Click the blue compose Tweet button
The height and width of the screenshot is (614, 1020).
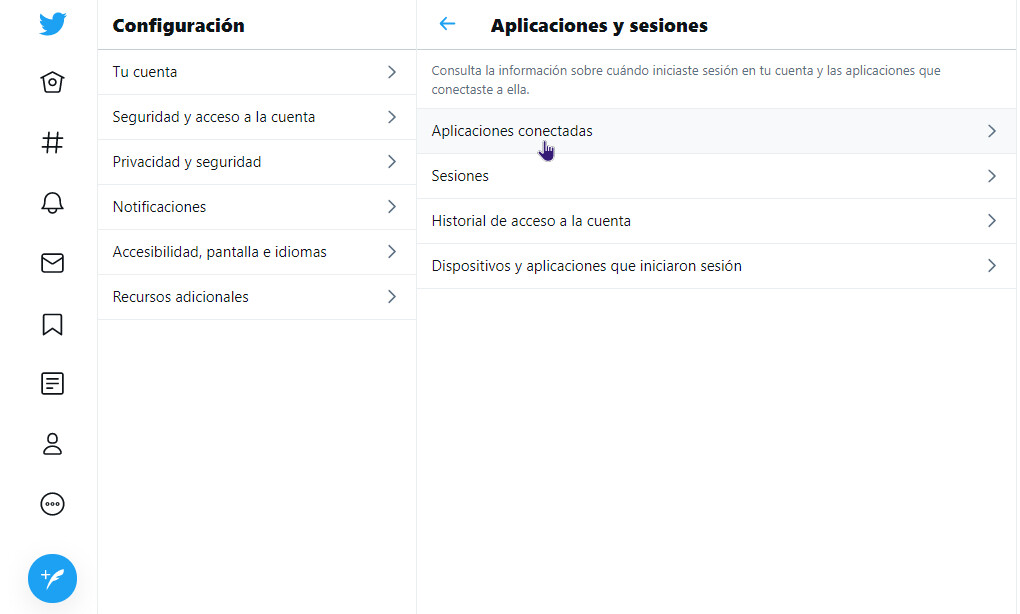tap(52, 578)
